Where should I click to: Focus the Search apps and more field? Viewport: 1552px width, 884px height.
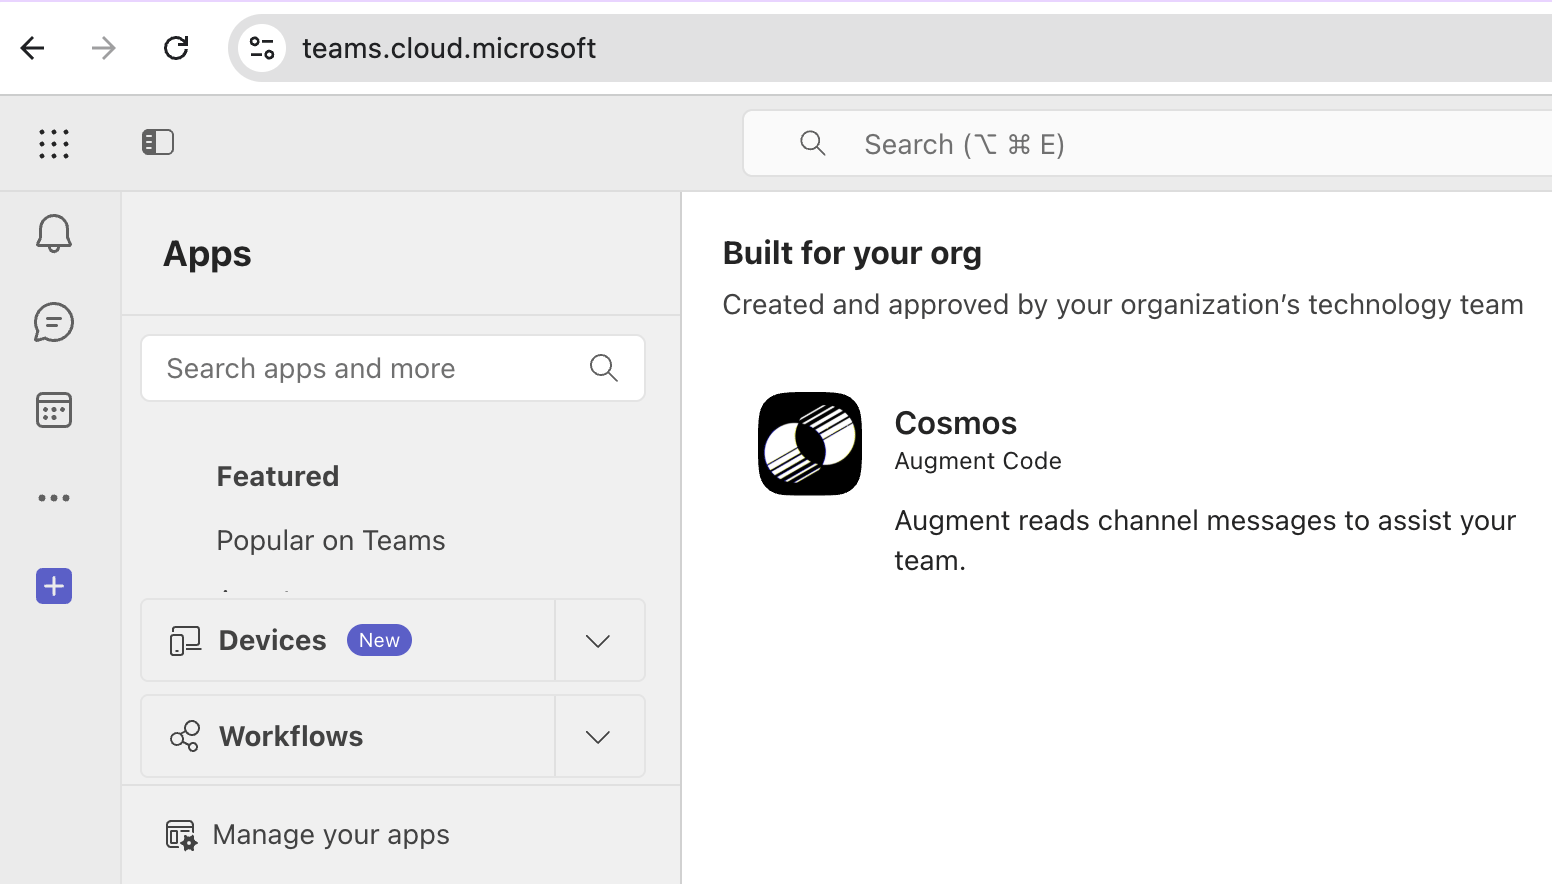click(x=393, y=368)
